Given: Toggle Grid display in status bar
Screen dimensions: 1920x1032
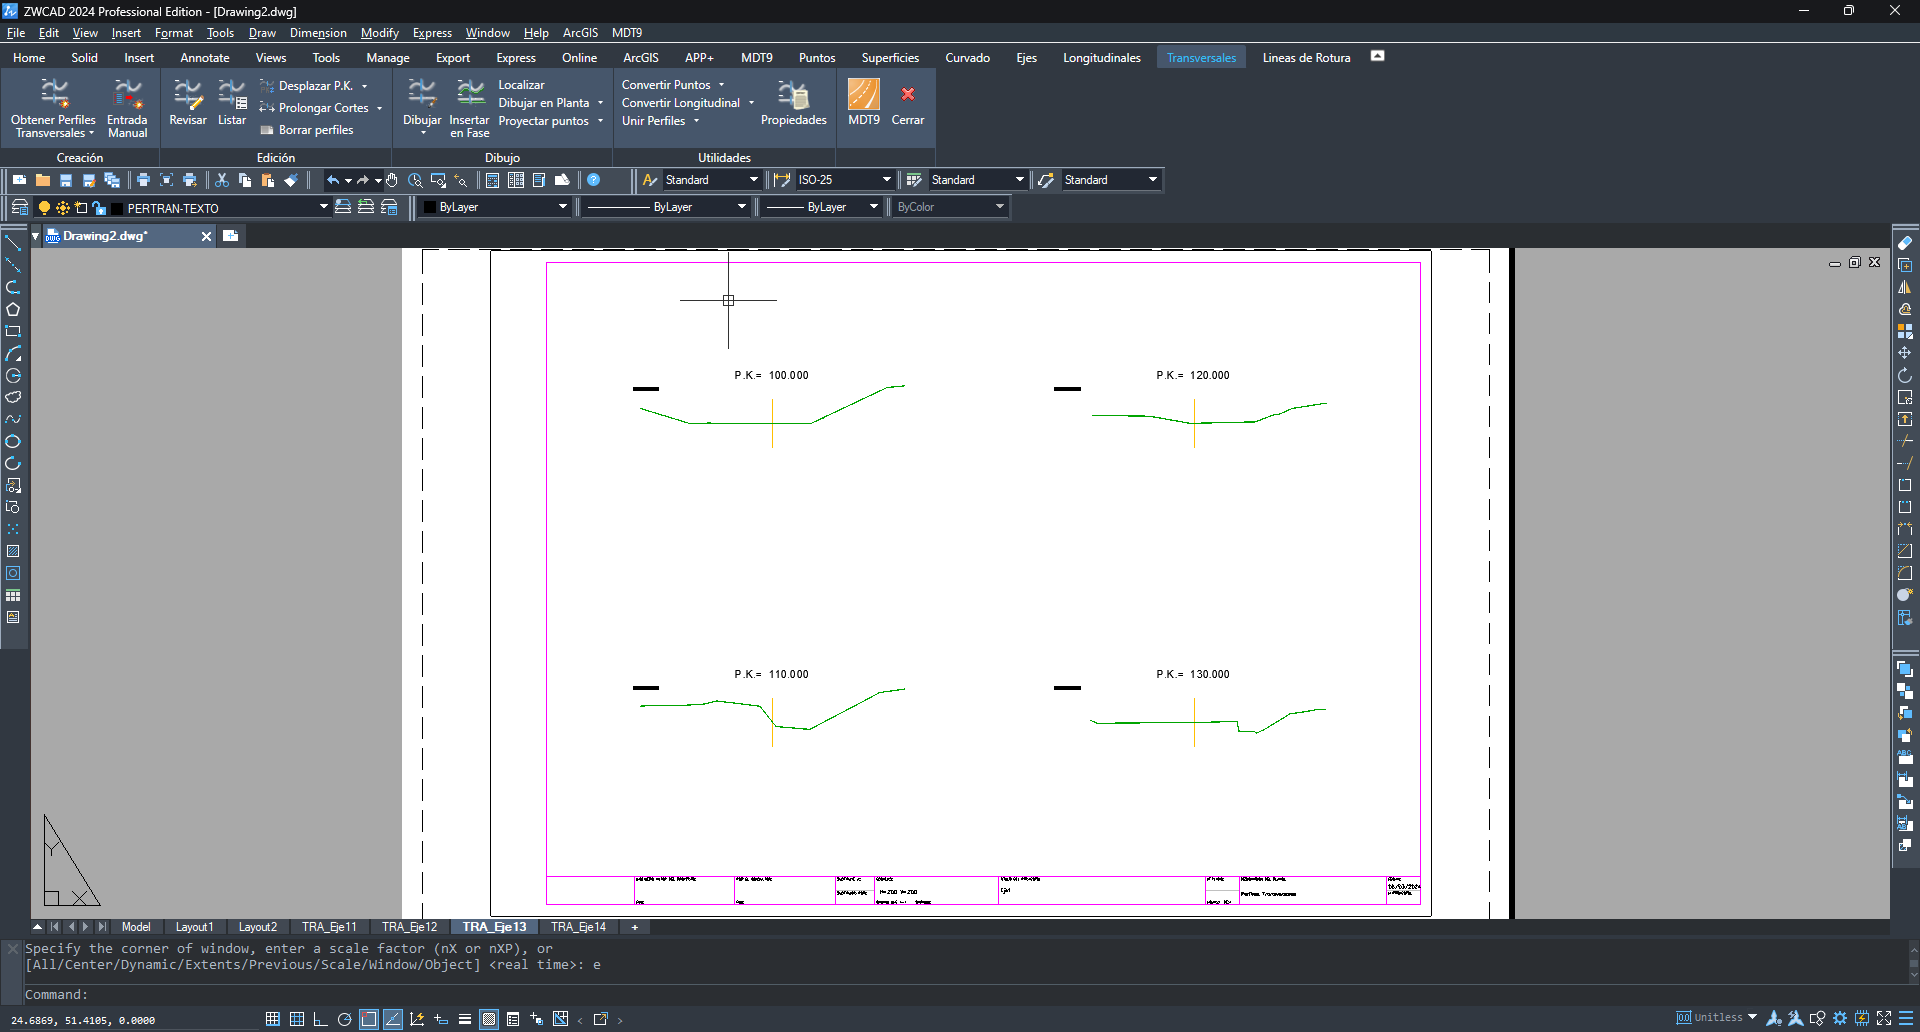Looking at the screenshot, I should (297, 1019).
